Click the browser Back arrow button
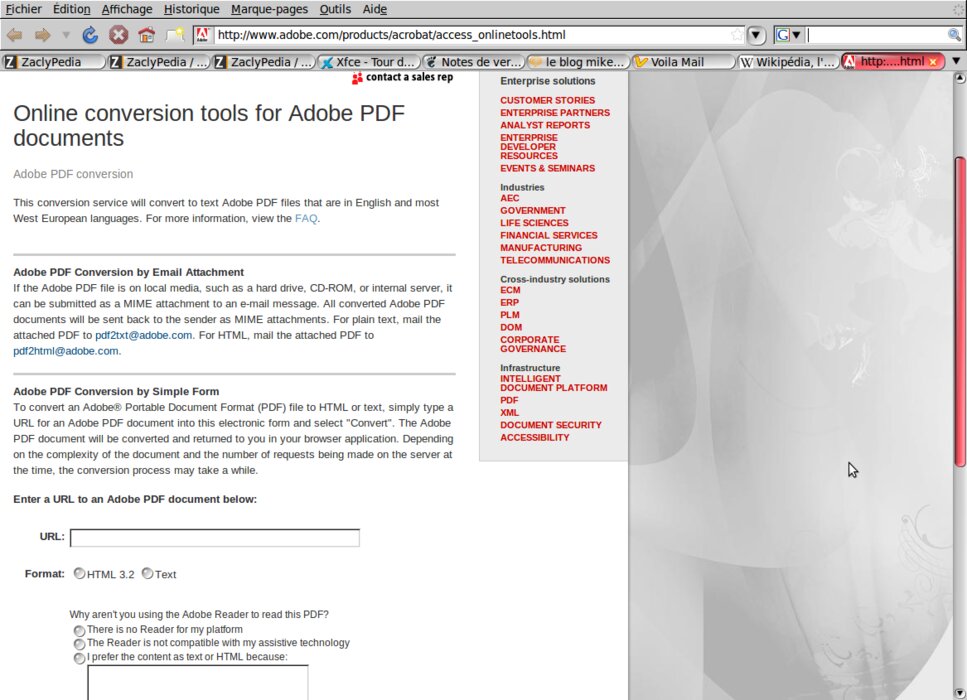This screenshot has height=700, width=967. coord(15,35)
